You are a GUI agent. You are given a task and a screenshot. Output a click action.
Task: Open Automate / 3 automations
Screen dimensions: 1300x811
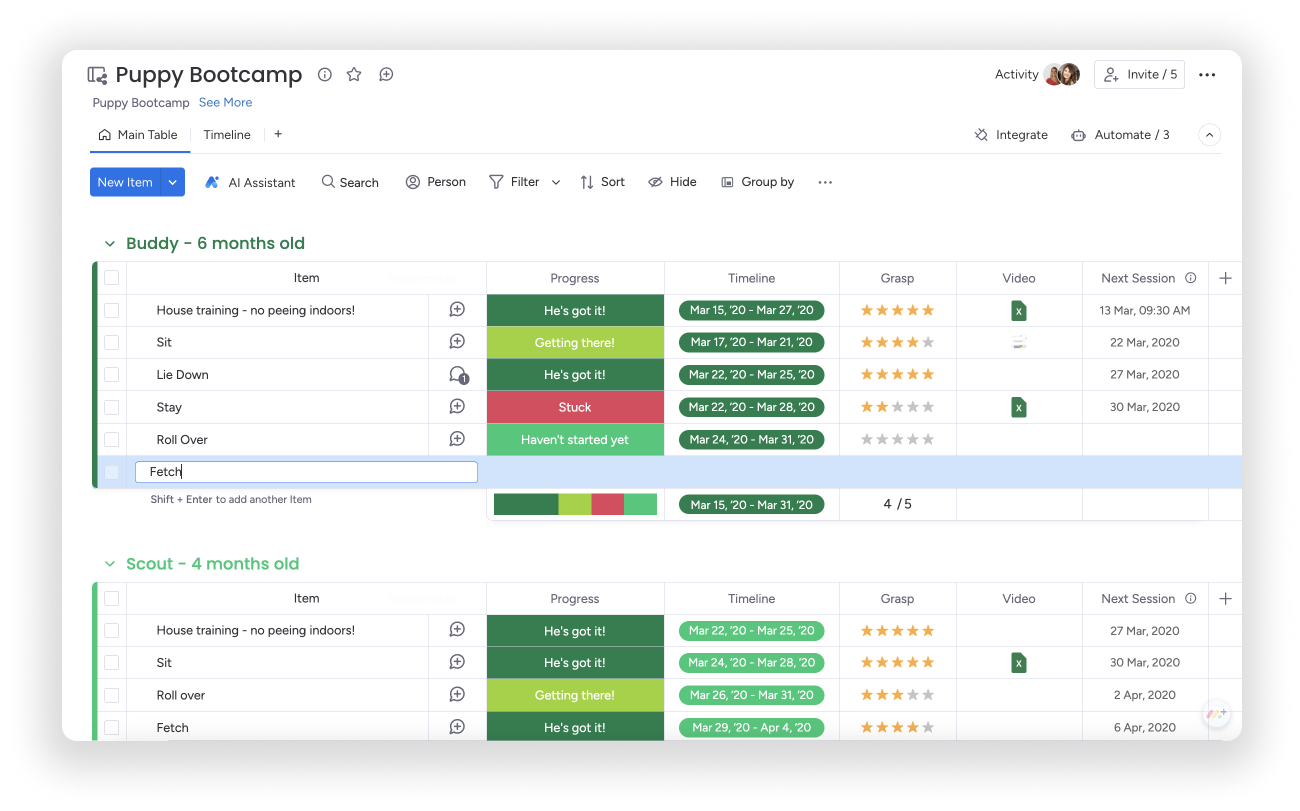click(x=1120, y=135)
